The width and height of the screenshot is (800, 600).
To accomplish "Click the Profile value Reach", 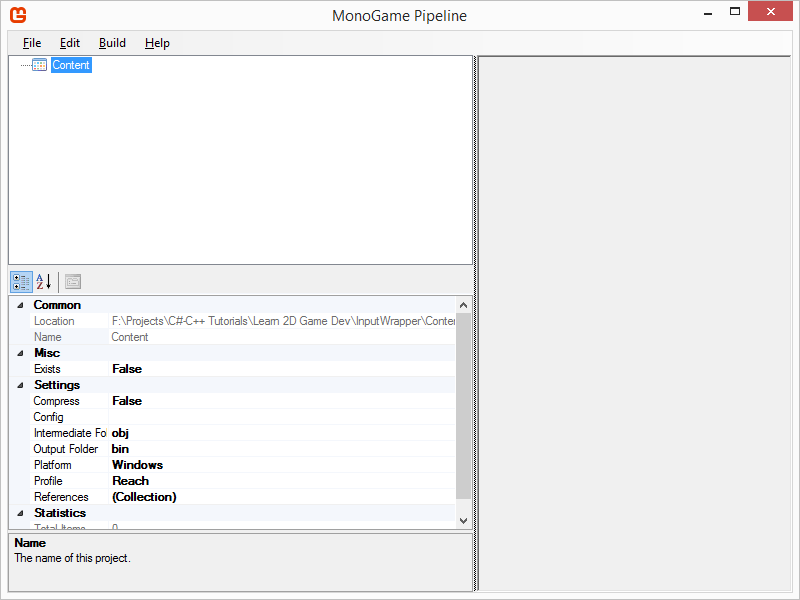I will (x=131, y=481).
